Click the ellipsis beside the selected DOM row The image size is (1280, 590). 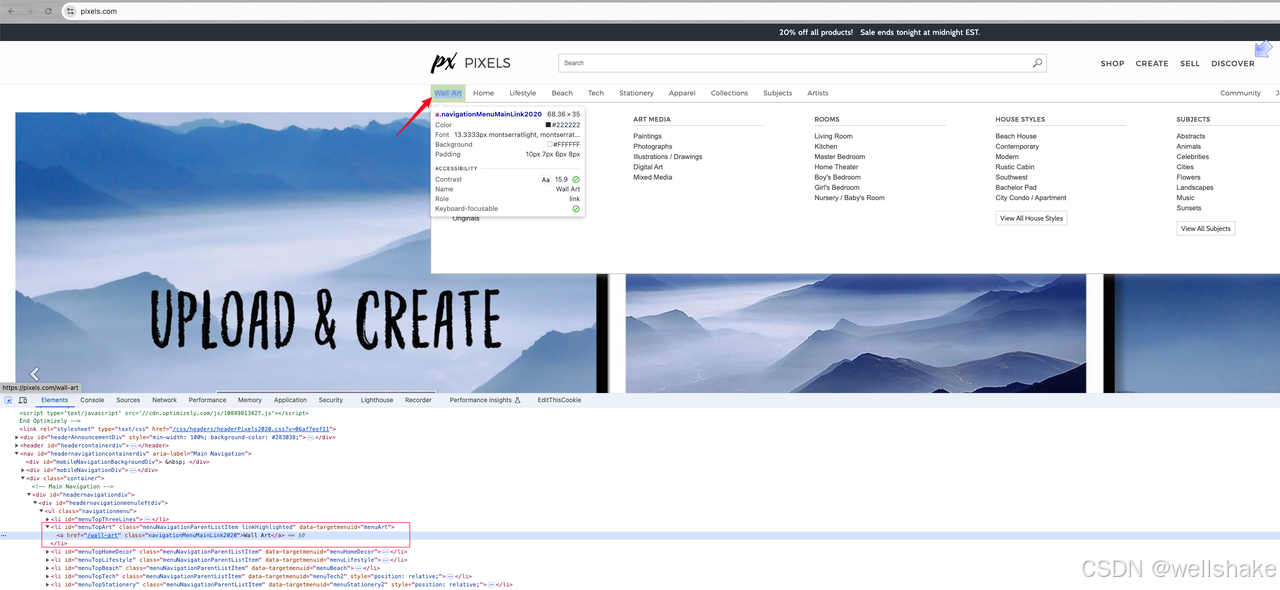point(6,535)
